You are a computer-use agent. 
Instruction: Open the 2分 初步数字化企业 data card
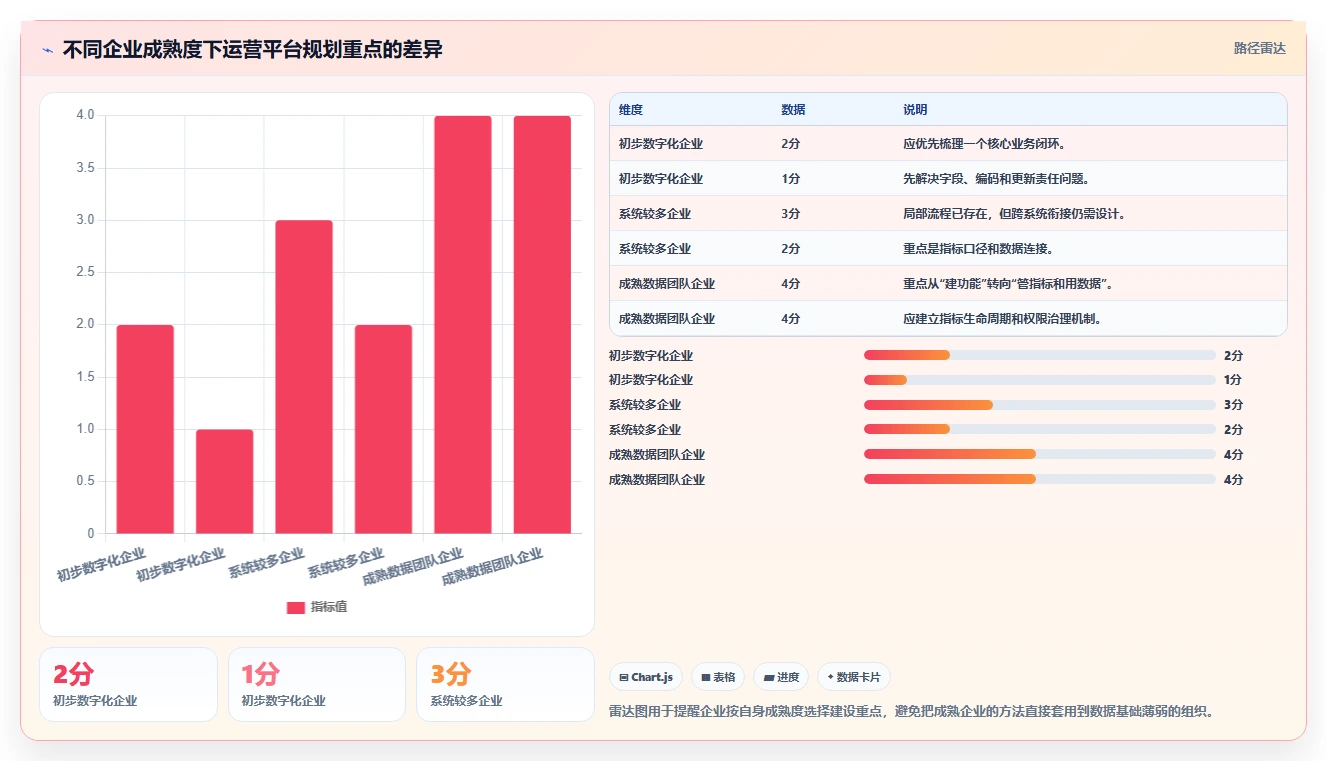(128, 684)
